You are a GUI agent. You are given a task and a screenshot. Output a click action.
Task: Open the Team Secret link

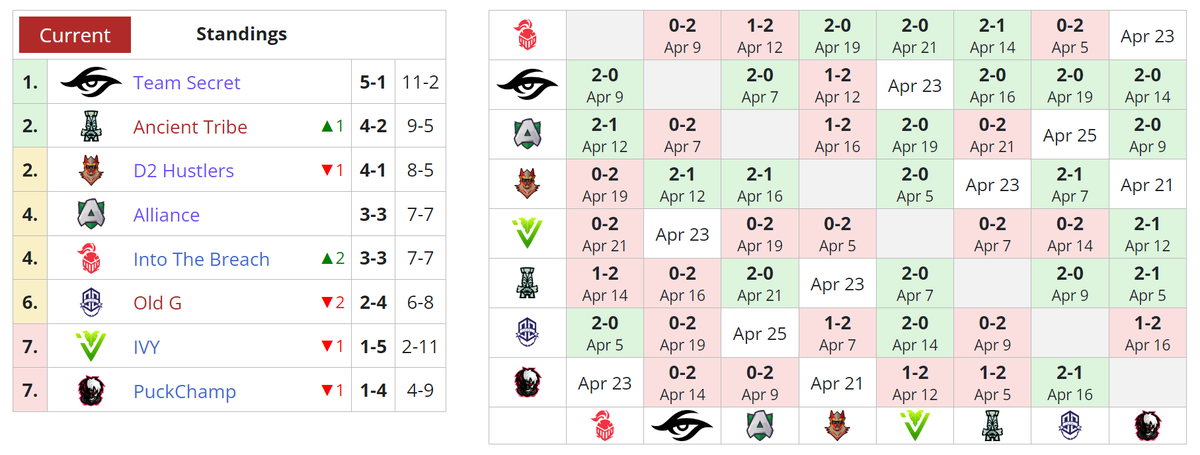tap(186, 82)
